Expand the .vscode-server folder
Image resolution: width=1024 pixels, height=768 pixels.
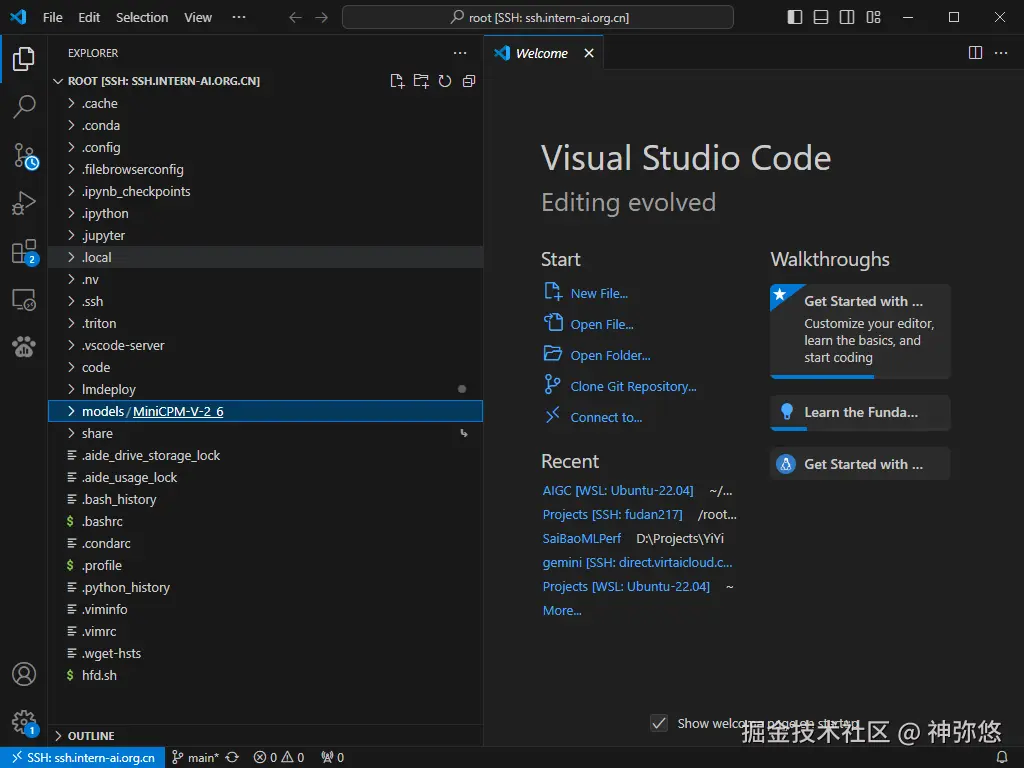(x=123, y=345)
